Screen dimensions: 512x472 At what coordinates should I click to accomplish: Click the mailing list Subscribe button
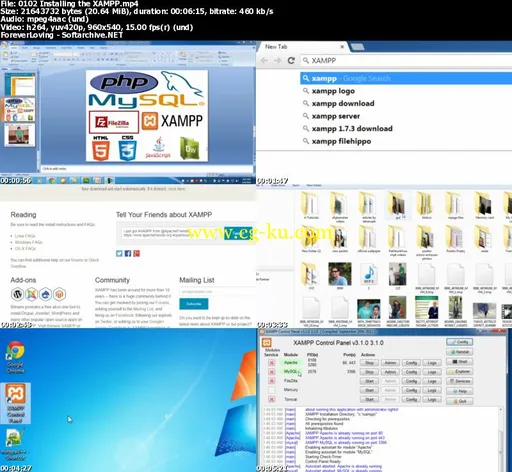coord(194,304)
